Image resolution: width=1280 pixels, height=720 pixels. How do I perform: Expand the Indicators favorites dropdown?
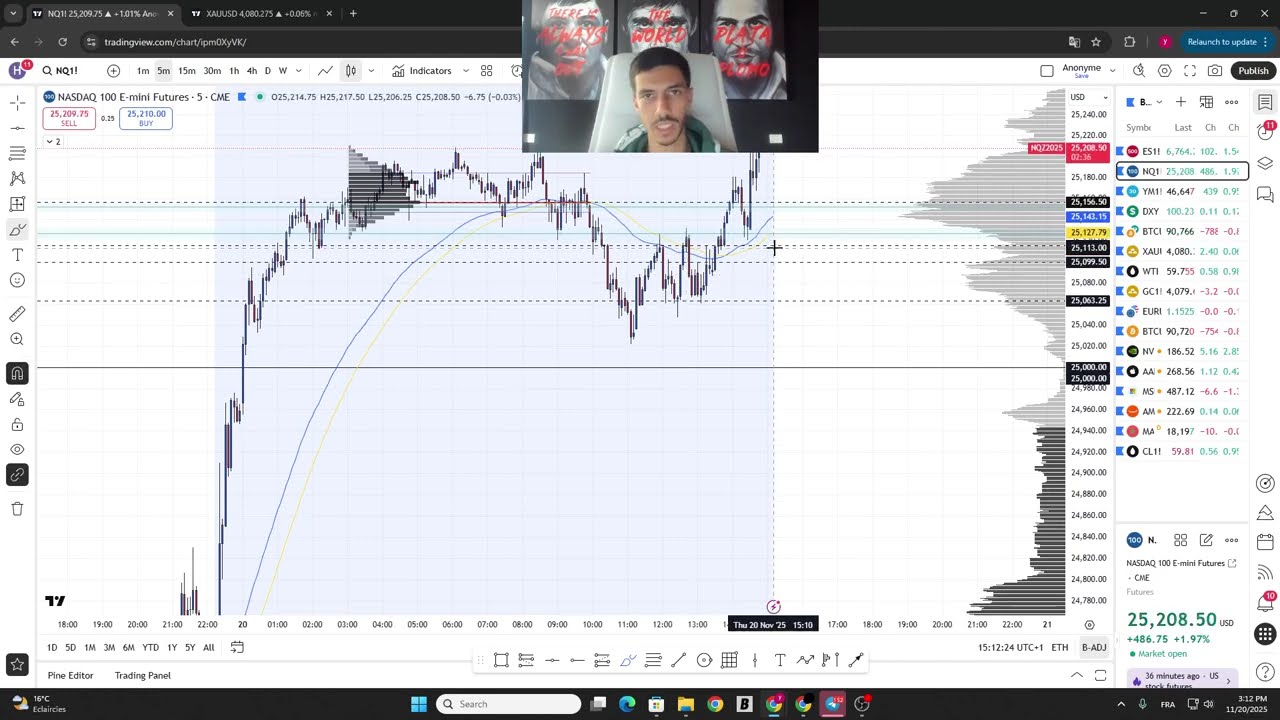pos(465,71)
